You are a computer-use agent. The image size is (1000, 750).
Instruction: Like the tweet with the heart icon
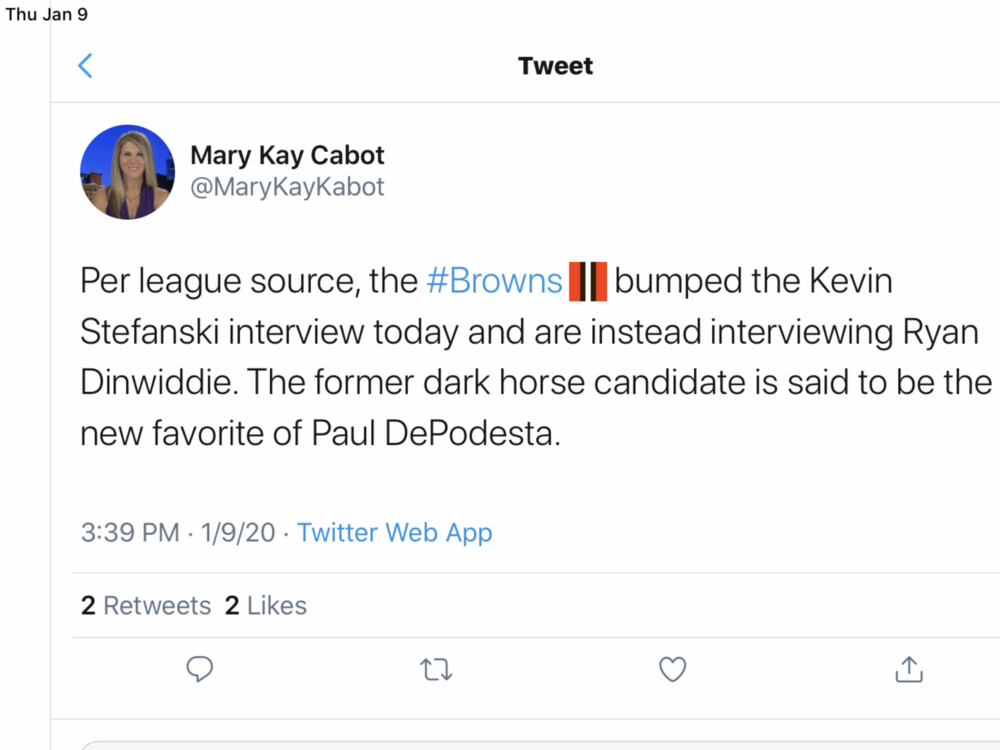[x=672, y=669]
